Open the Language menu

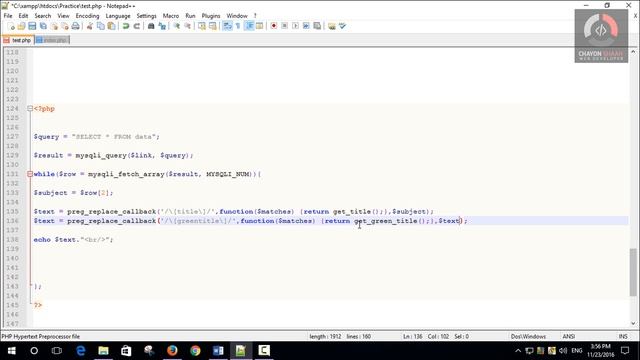click(118, 16)
